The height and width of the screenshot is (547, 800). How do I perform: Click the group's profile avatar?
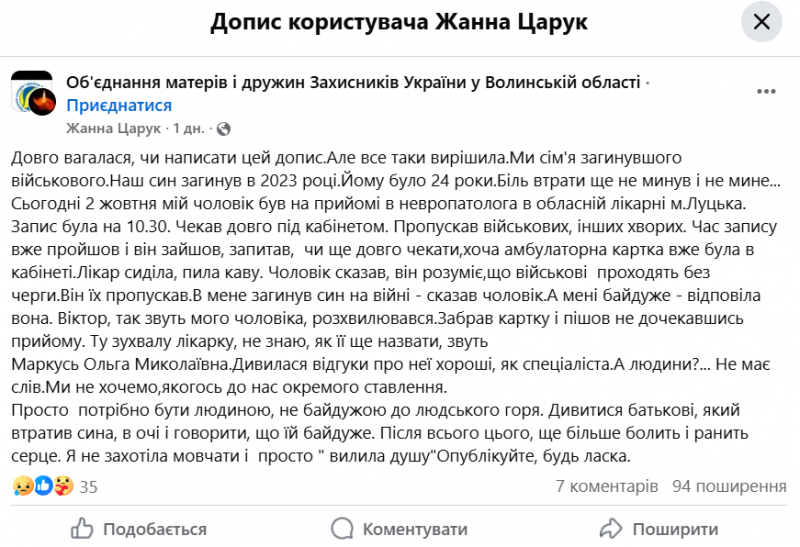pos(32,93)
